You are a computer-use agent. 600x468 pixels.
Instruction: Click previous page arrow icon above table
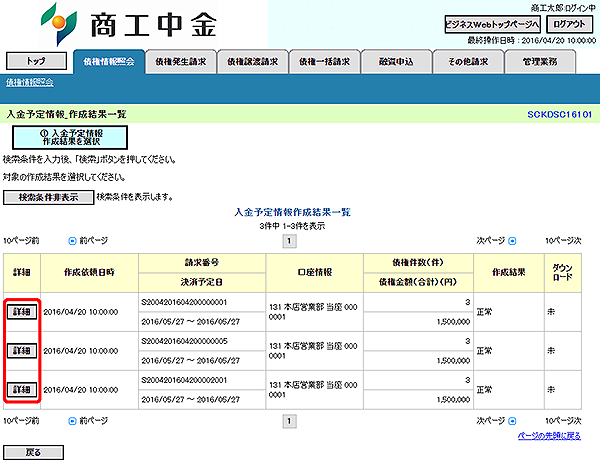pyautogui.click(x=72, y=241)
